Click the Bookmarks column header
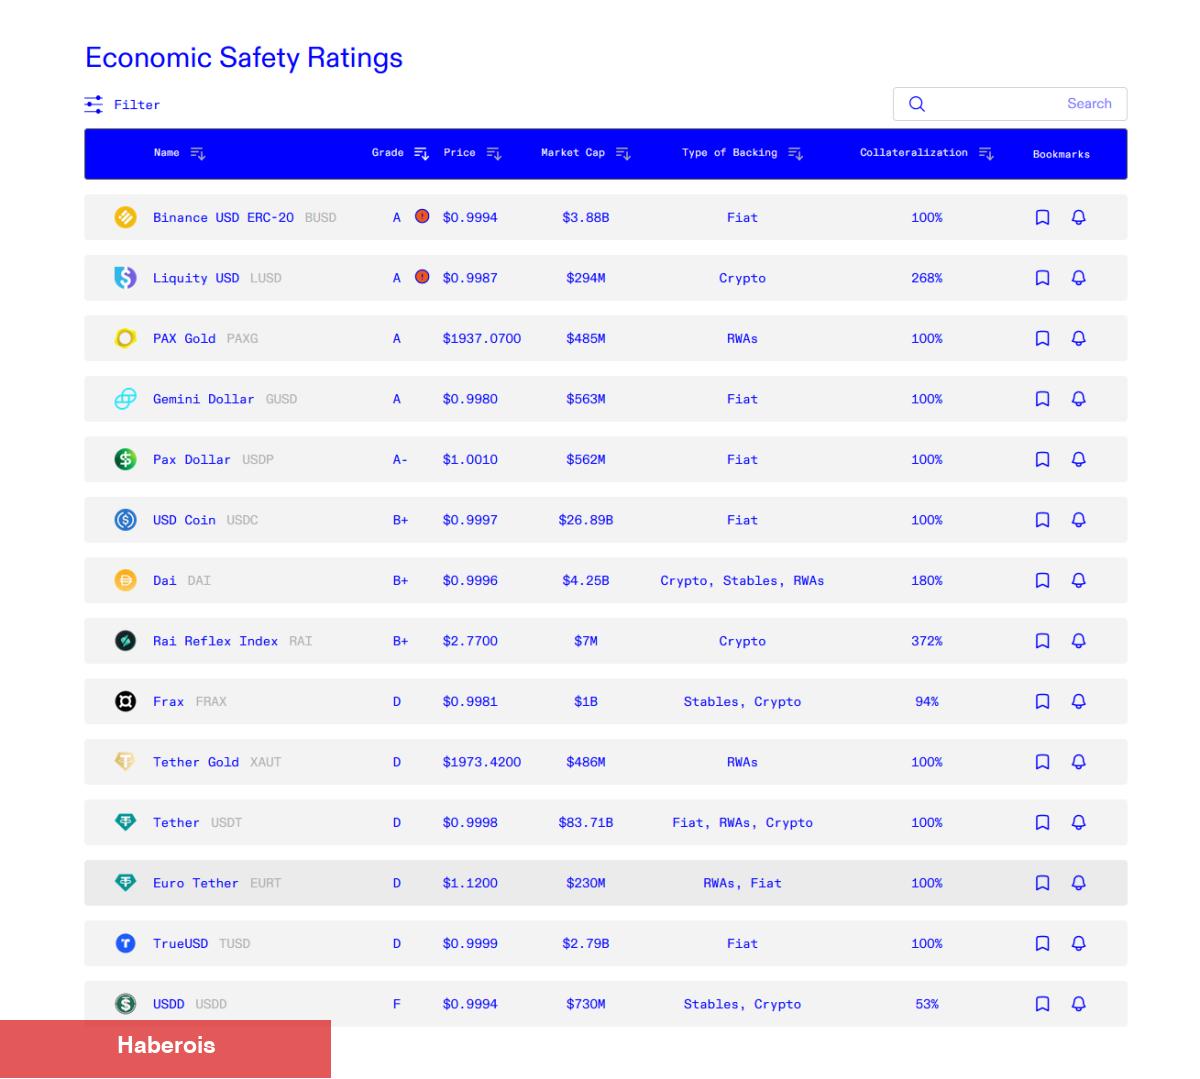 tap(1061, 154)
